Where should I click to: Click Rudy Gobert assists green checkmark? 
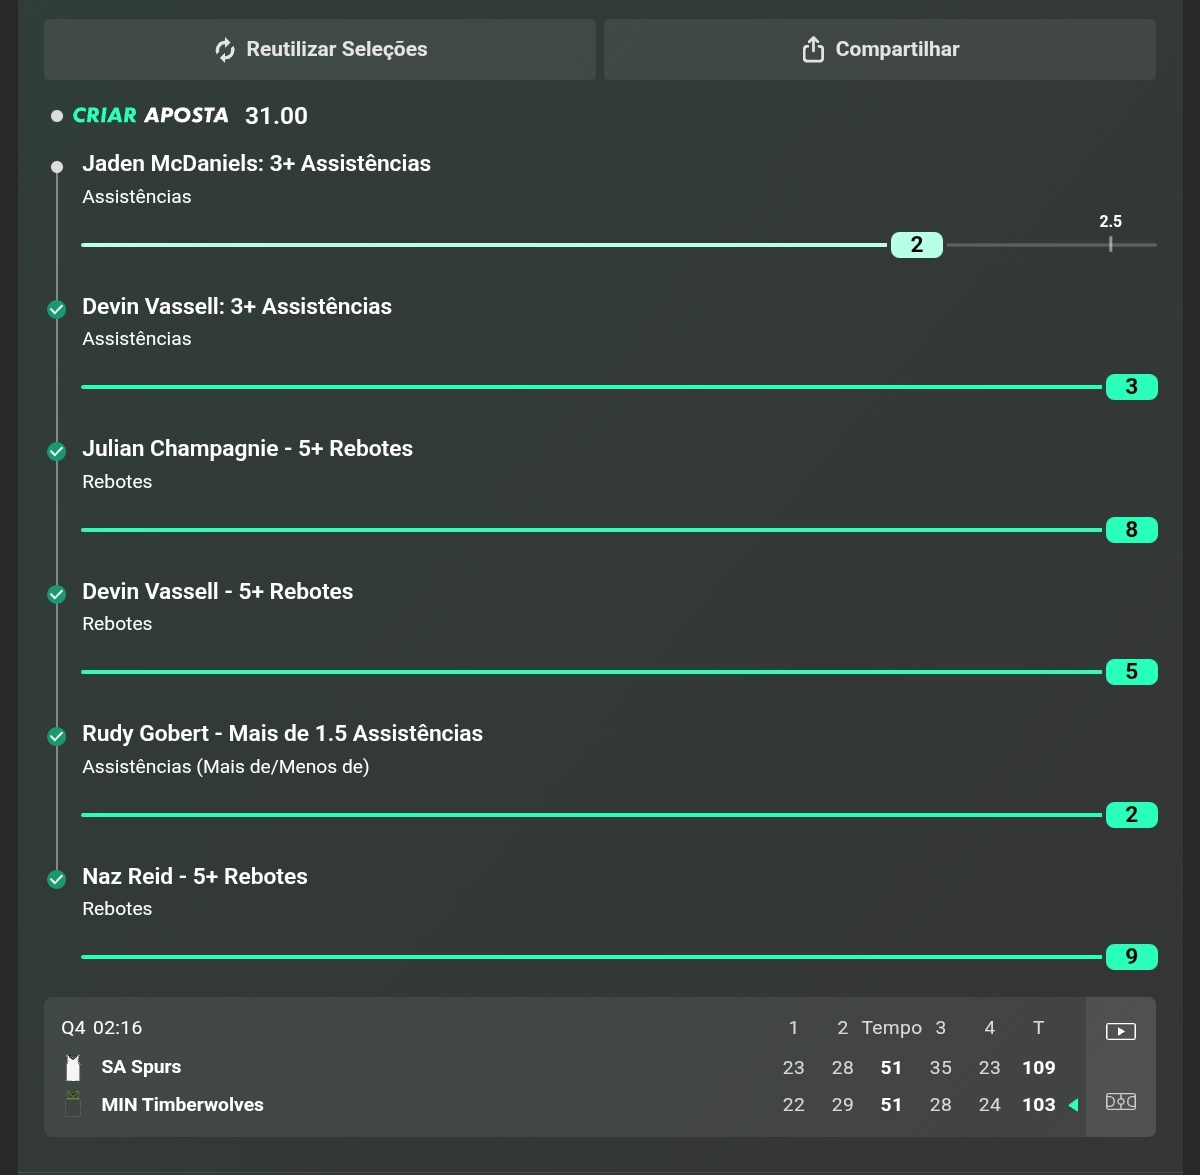tap(57, 737)
